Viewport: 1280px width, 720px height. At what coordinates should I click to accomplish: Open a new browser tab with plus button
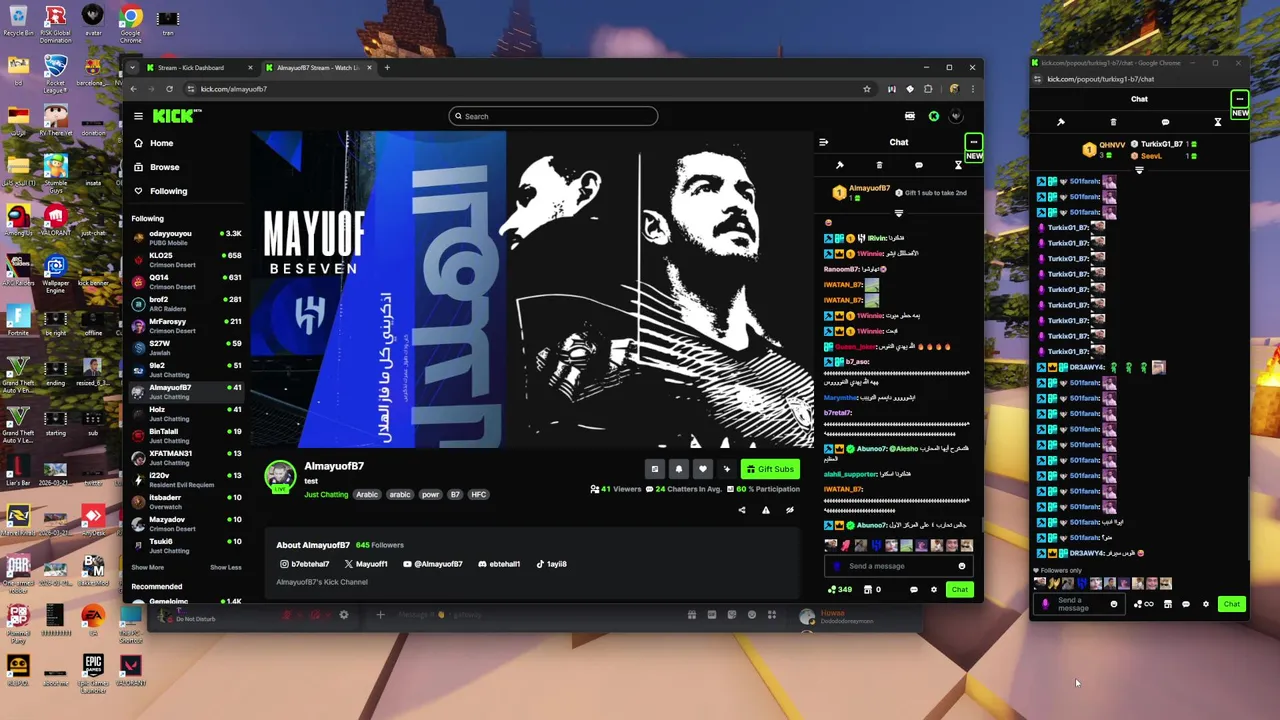pyautogui.click(x=388, y=68)
